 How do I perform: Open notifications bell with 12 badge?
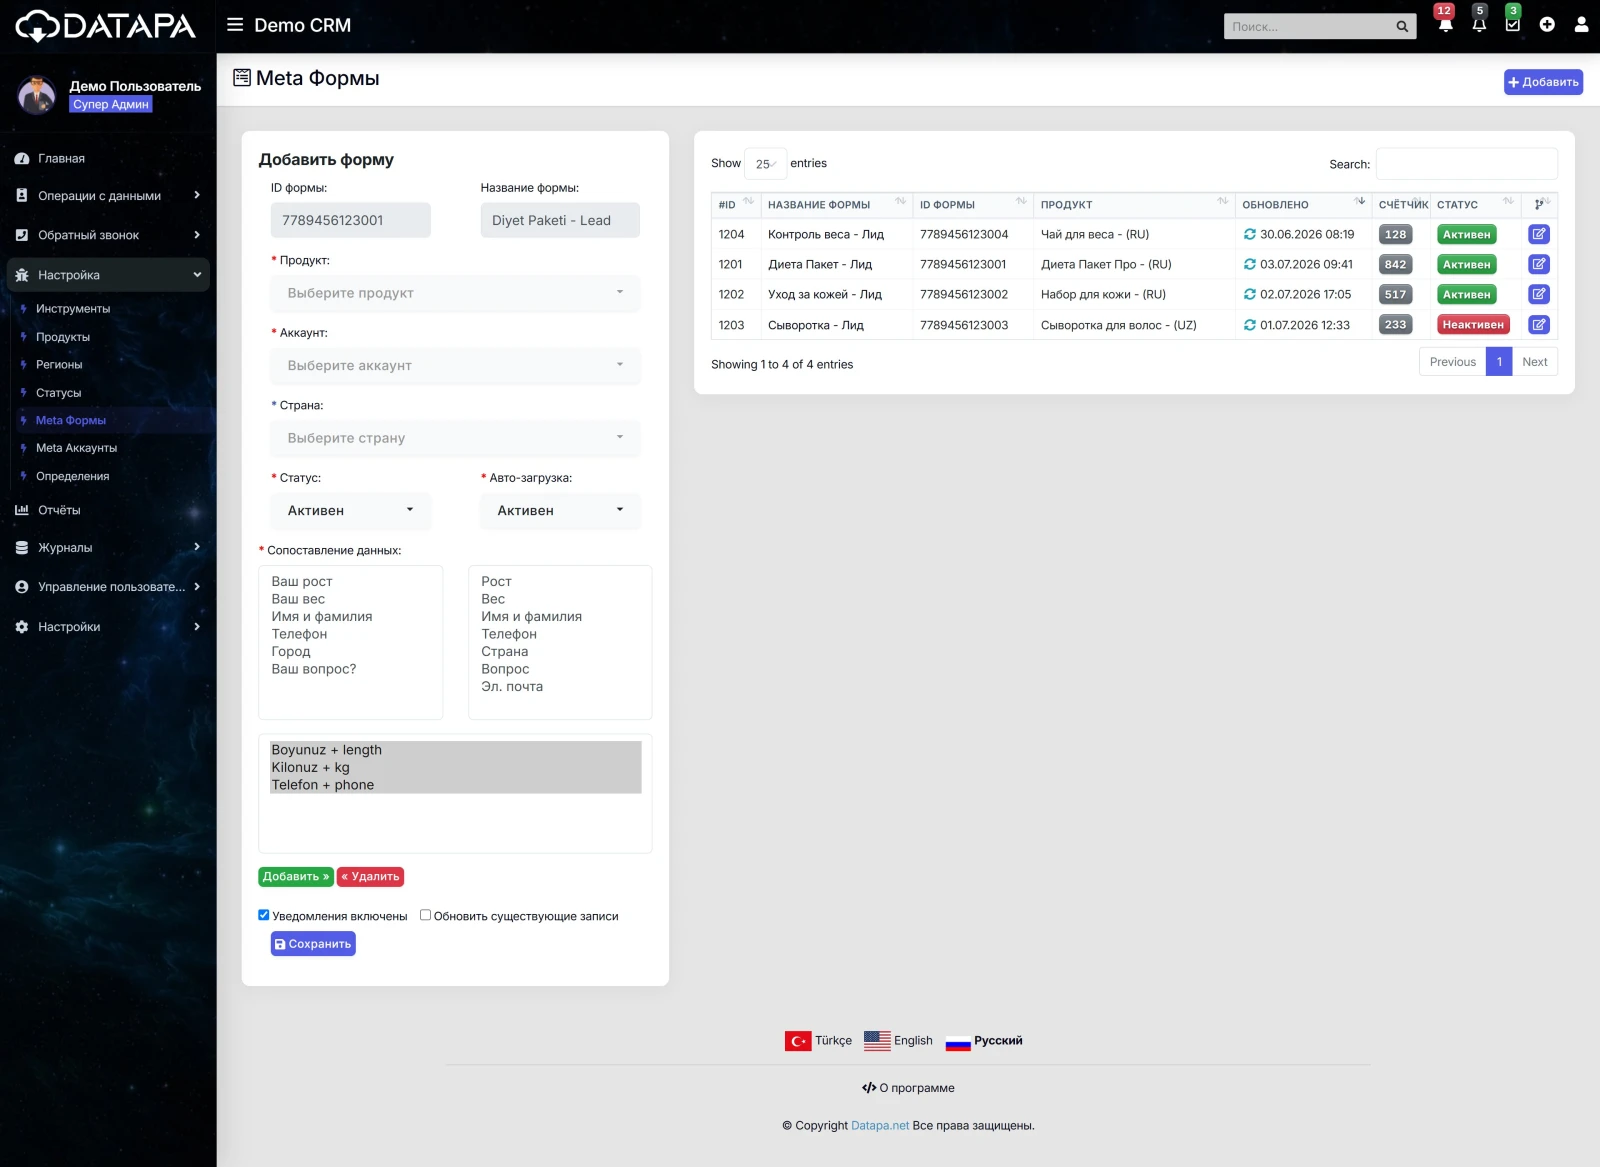pyautogui.click(x=1445, y=25)
